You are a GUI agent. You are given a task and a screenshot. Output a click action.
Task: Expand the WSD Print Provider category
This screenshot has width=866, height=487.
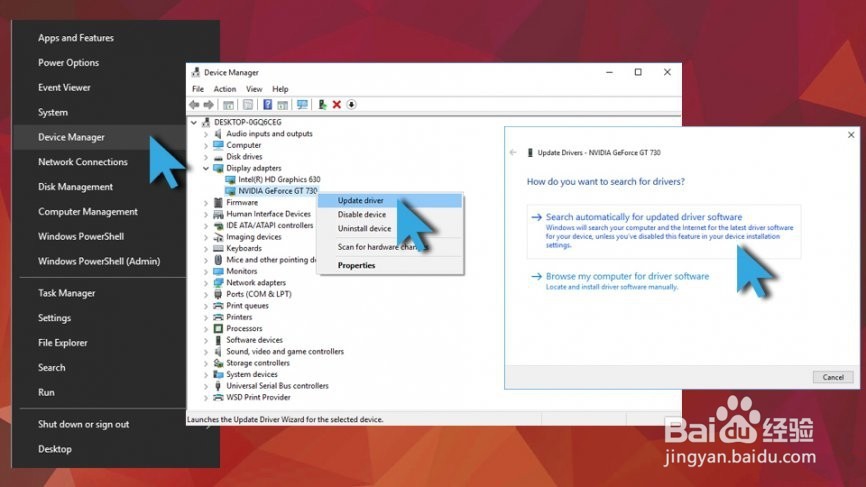(x=206, y=398)
